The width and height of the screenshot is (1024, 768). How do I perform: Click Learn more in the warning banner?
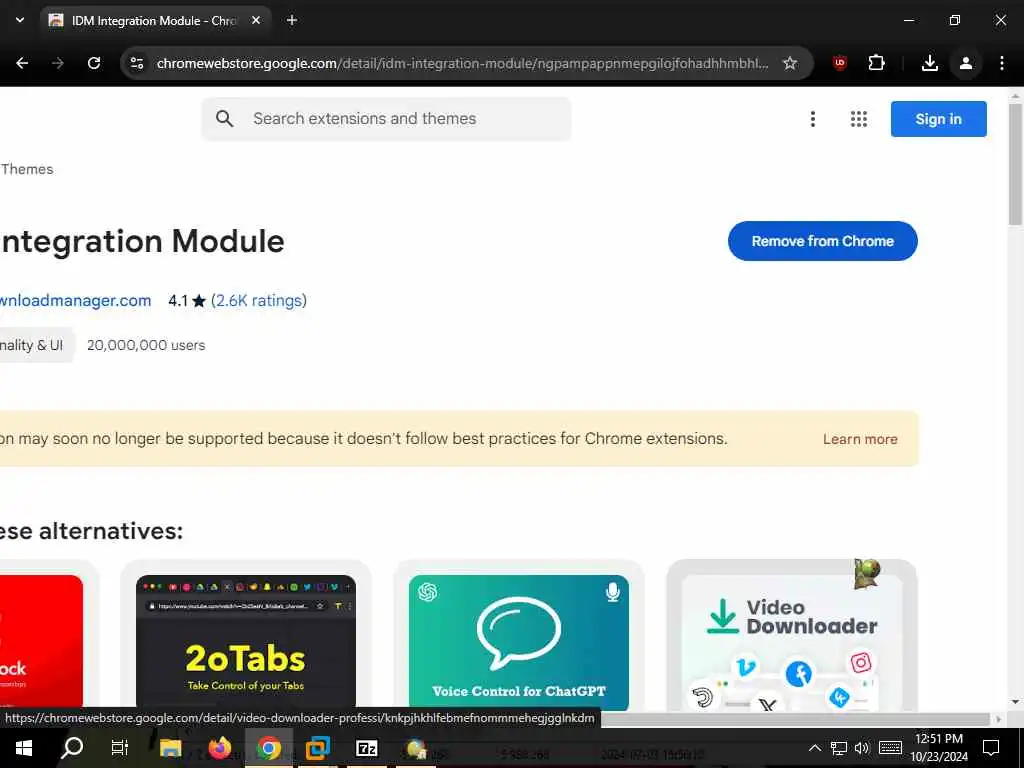(x=860, y=439)
